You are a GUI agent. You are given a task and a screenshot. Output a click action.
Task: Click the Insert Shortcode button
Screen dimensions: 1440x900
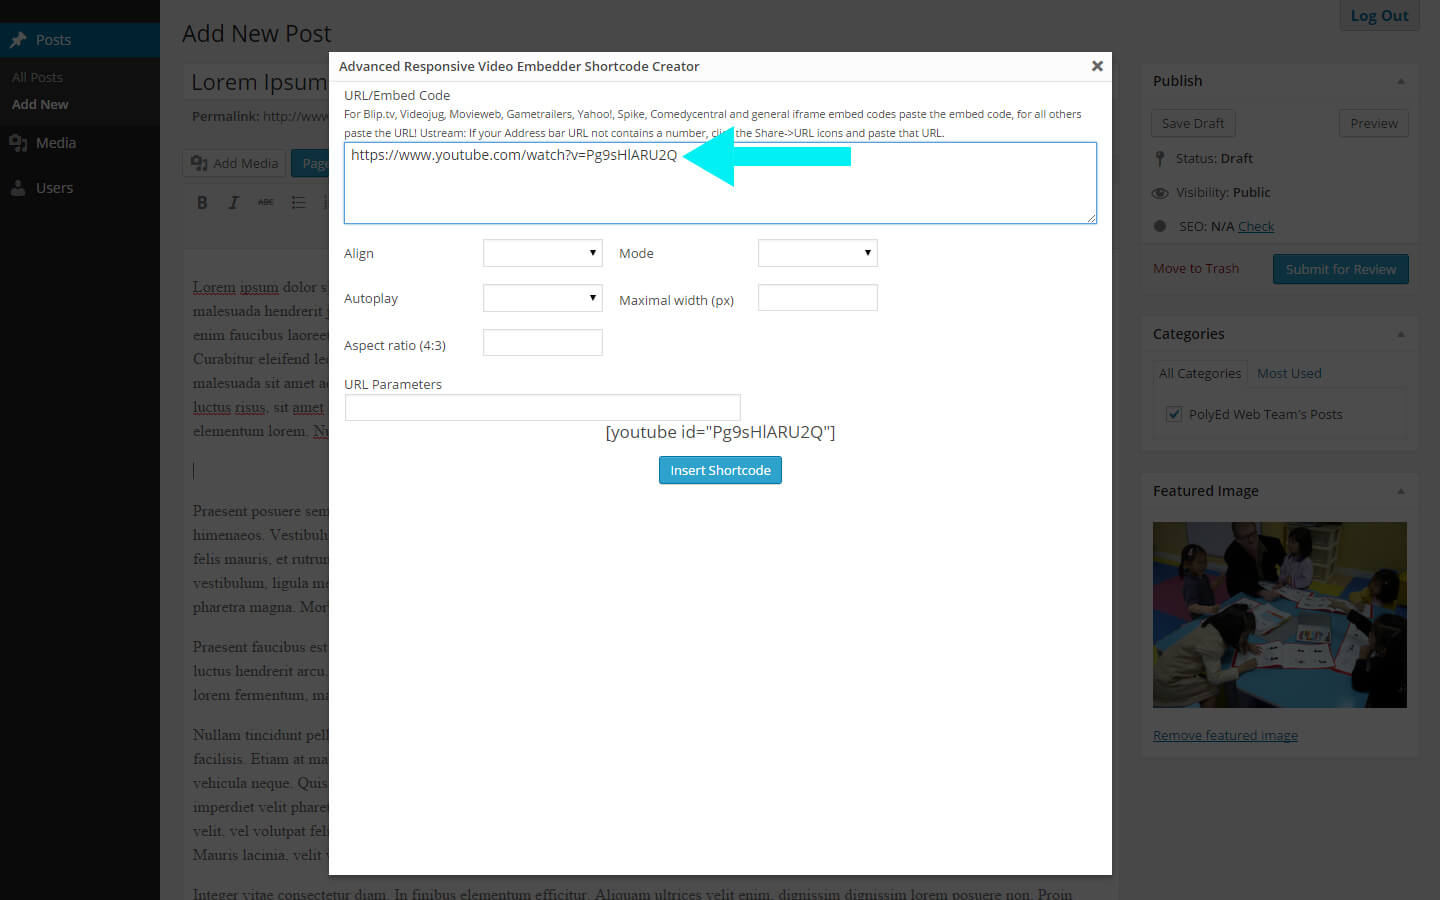coord(720,470)
